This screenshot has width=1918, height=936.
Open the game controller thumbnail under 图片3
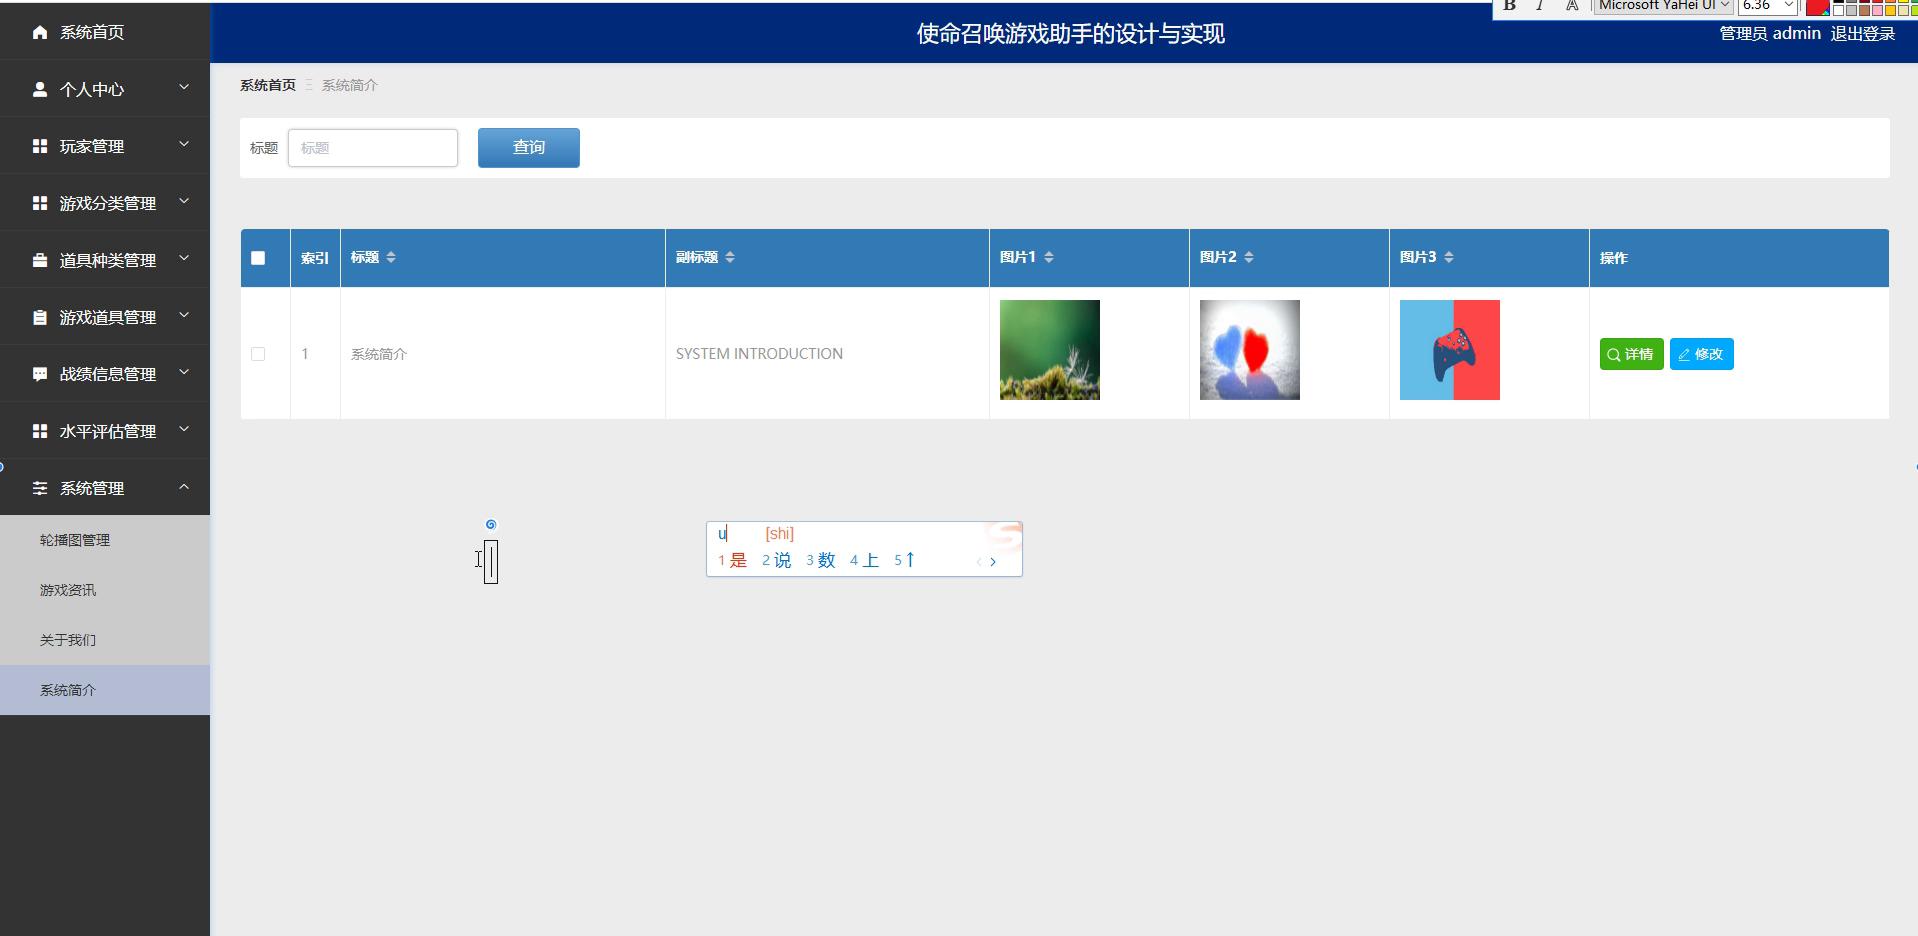pyautogui.click(x=1450, y=350)
